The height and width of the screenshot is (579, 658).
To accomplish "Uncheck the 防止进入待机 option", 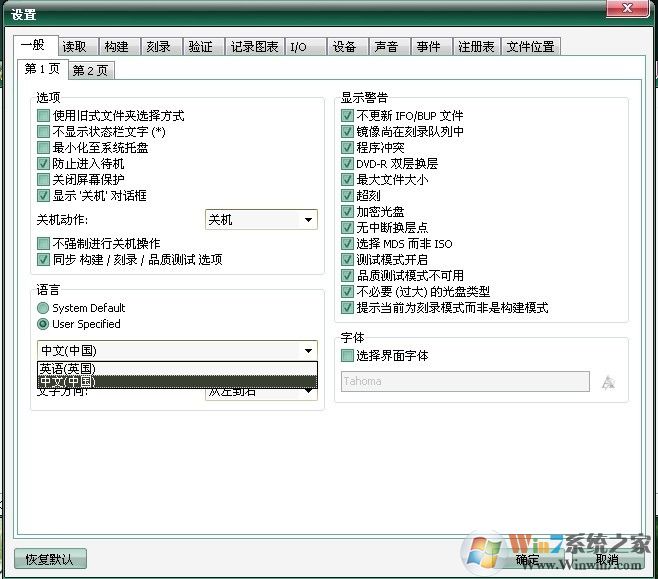I will [43, 164].
